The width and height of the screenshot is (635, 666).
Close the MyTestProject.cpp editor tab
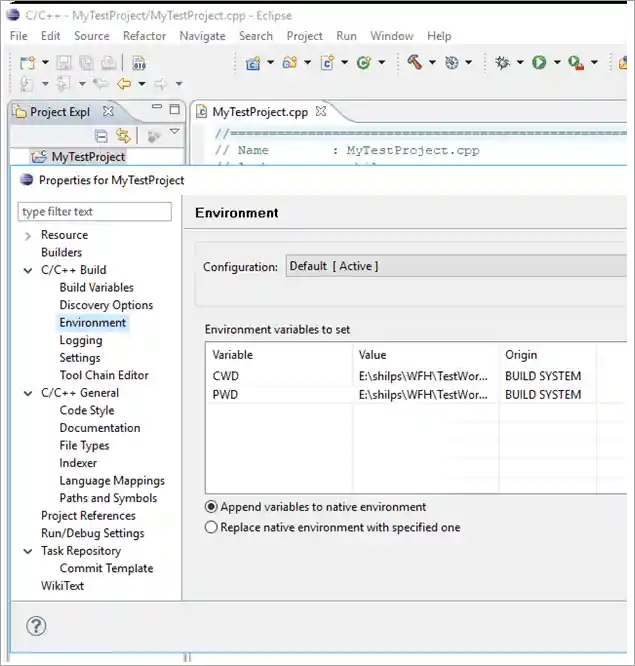click(321, 111)
